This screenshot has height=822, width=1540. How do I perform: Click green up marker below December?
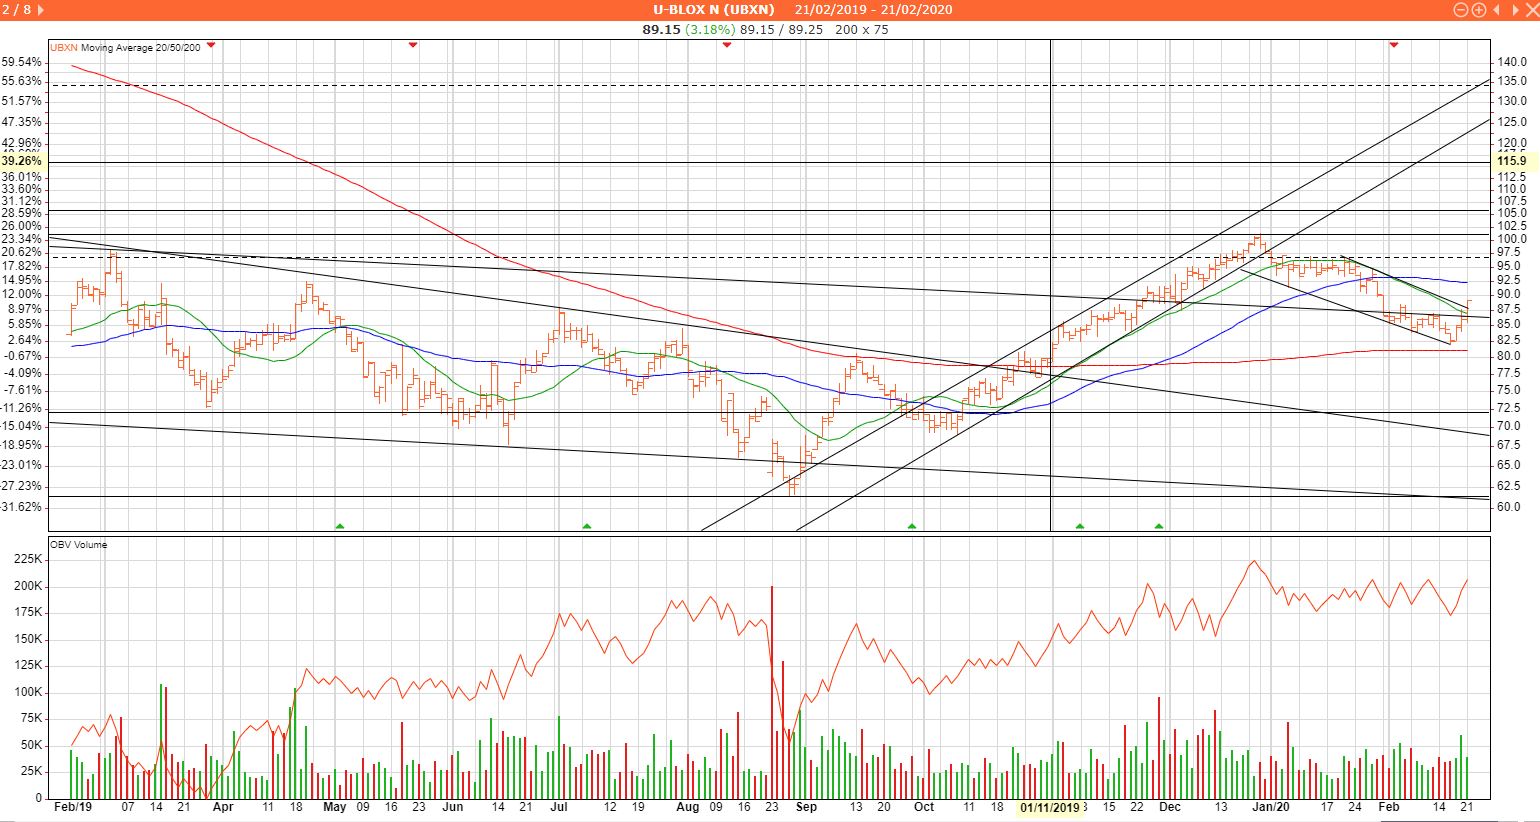tap(1159, 525)
